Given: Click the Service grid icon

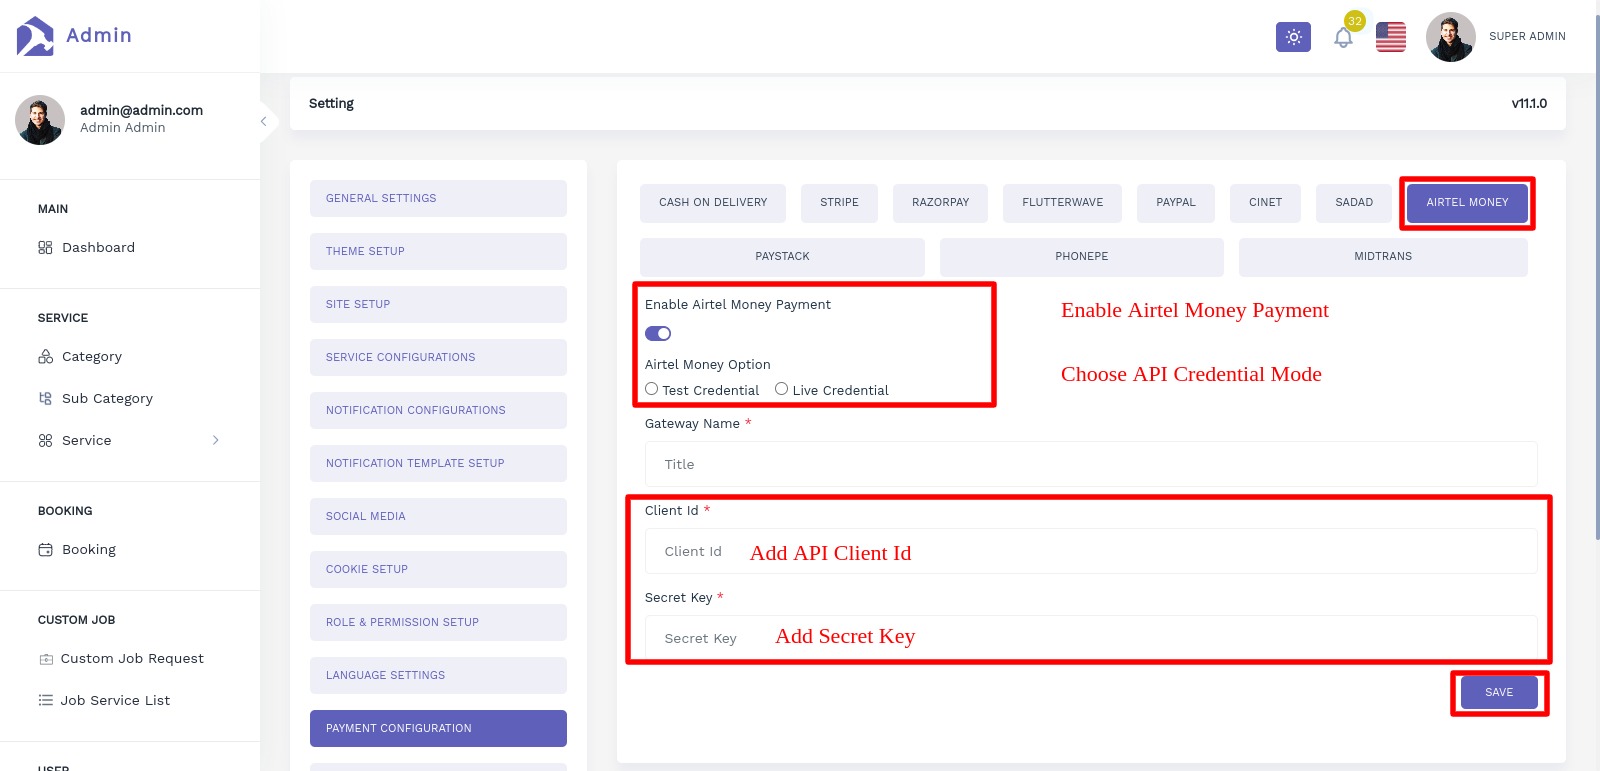Looking at the screenshot, I should 45,440.
